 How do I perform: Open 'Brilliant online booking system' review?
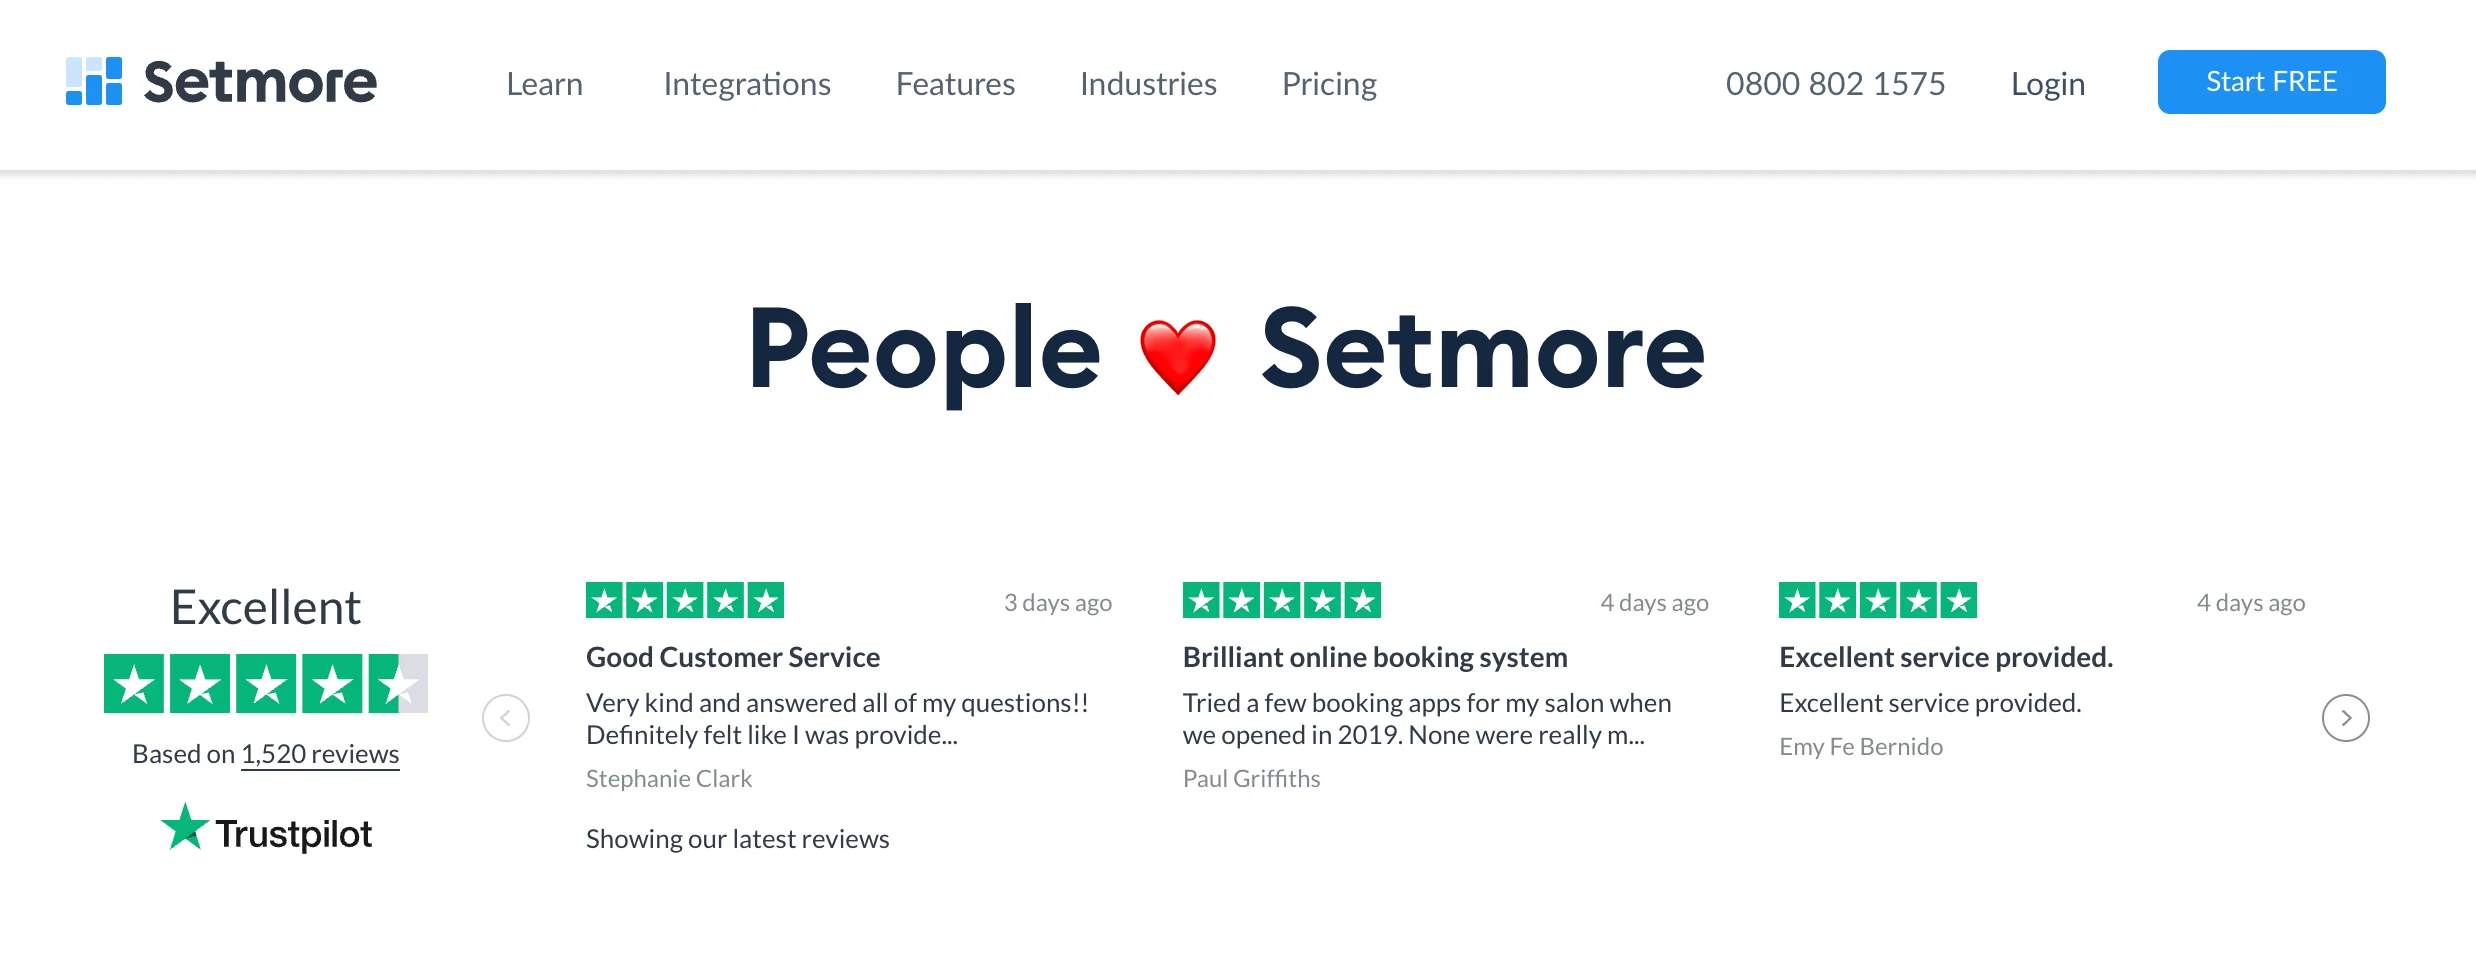click(1375, 657)
